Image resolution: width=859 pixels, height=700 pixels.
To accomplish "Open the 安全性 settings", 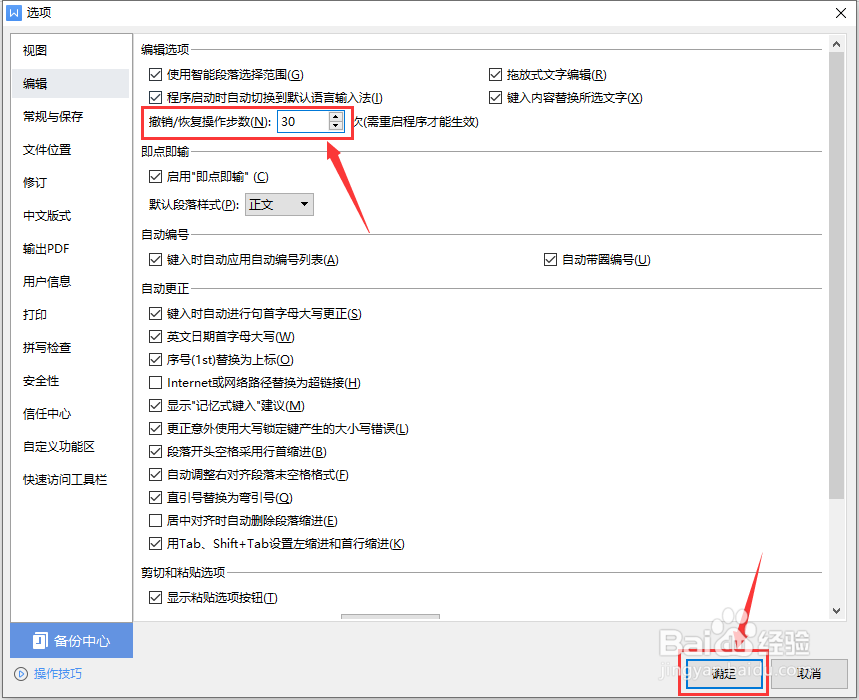I will point(70,381).
